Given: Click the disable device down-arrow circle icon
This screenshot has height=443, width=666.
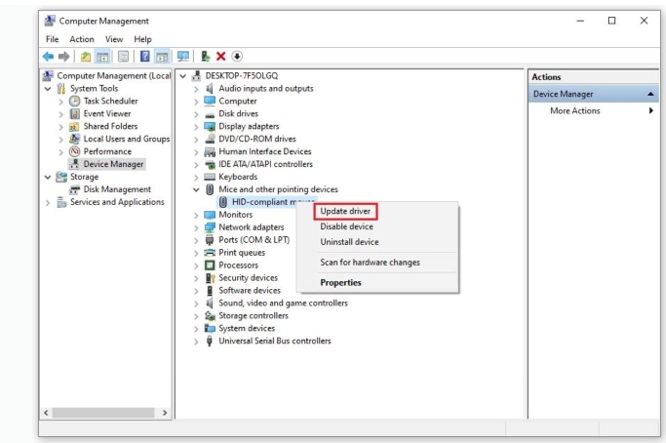Looking at the screenshot, I should (x=237, y=57).
